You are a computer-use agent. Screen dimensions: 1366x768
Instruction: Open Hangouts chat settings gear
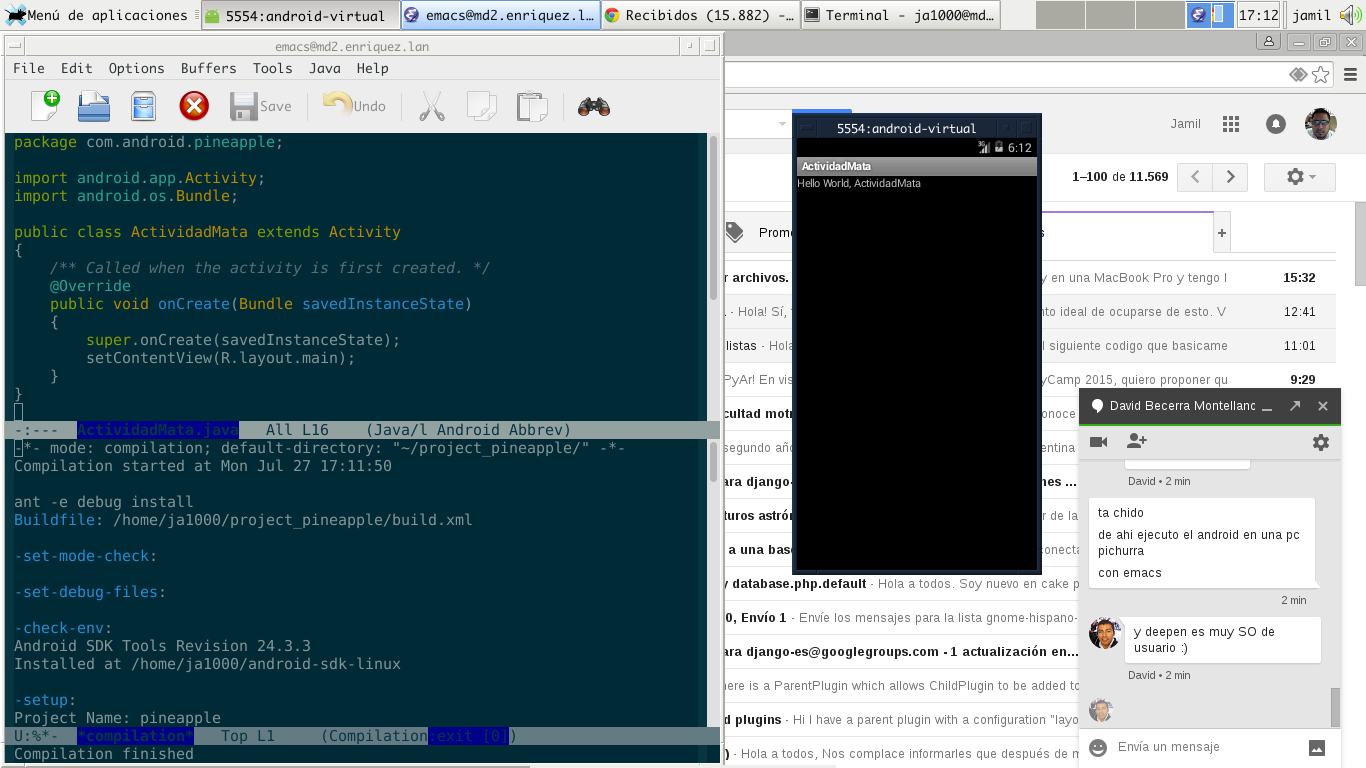click(1321, 442)
